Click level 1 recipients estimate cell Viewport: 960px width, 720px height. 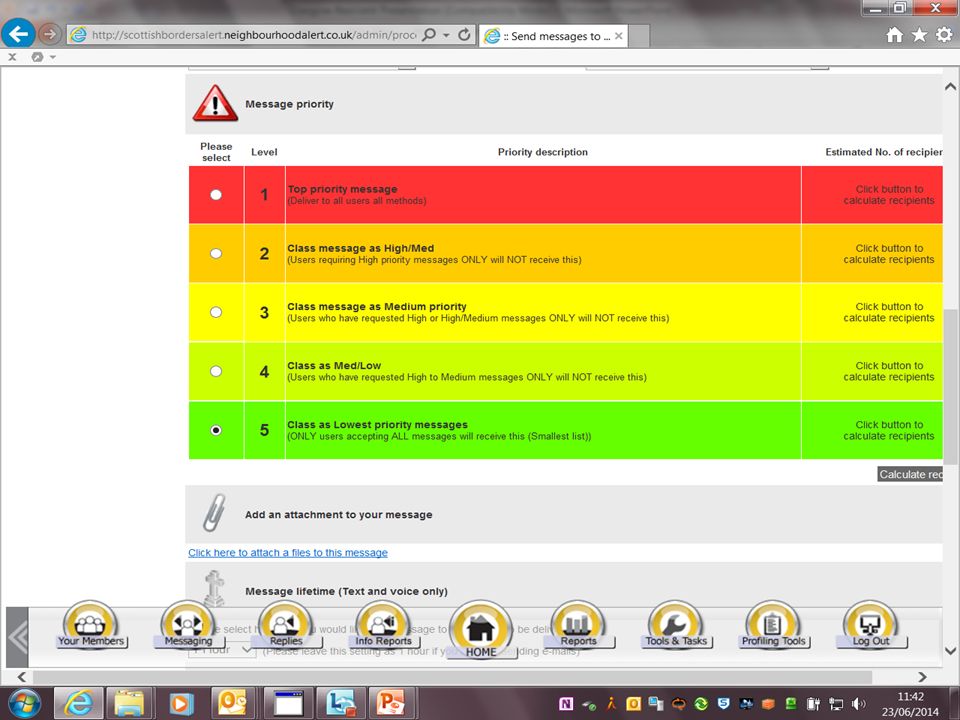pyautogui.click(x=872, y=195)
